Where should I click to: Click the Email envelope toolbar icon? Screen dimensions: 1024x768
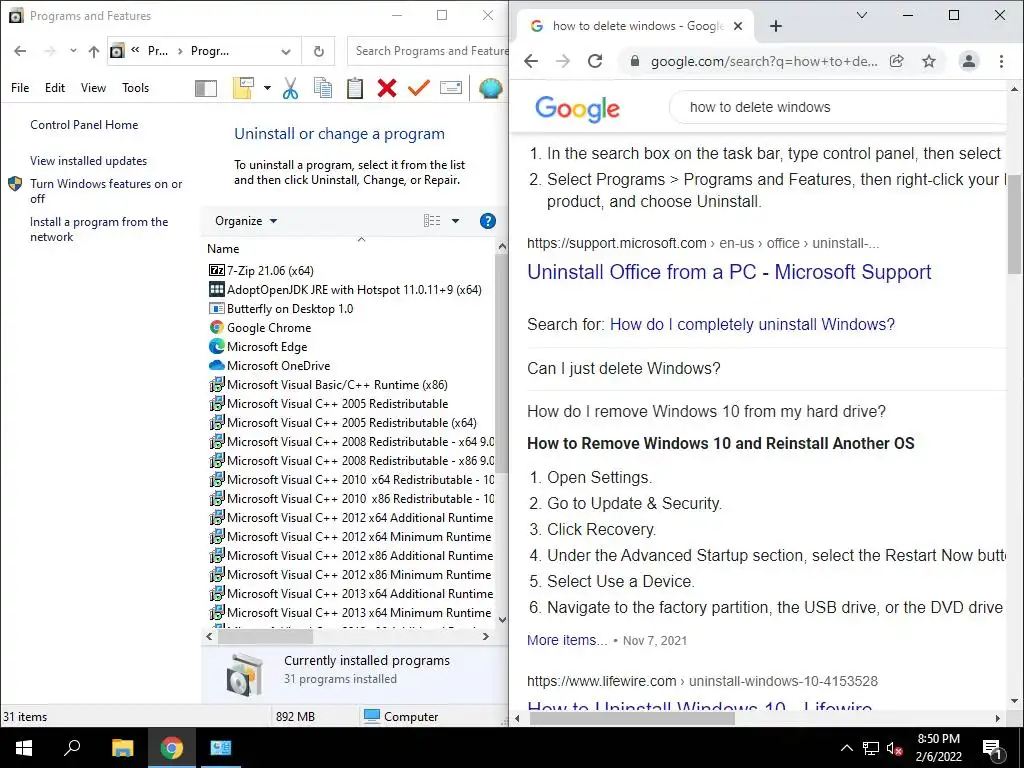(451, 88)
